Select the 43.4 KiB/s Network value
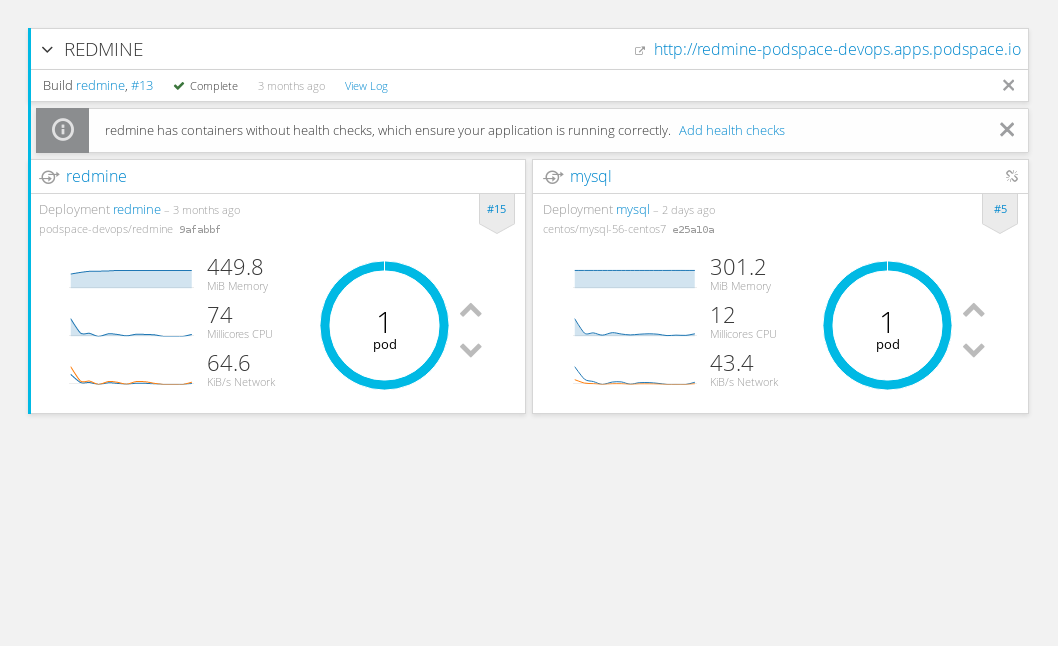Screen dimensions: 1058x646 point(731,363)
